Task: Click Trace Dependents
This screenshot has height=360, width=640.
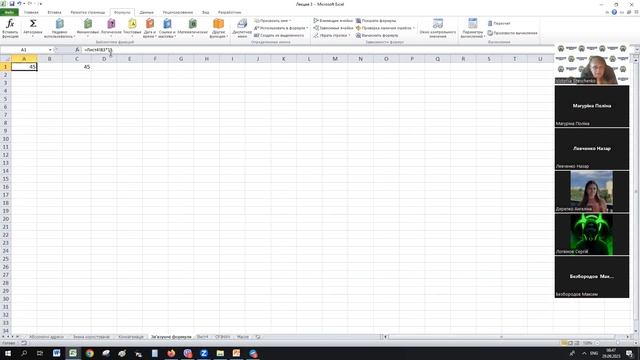Action: coord(333,28)
